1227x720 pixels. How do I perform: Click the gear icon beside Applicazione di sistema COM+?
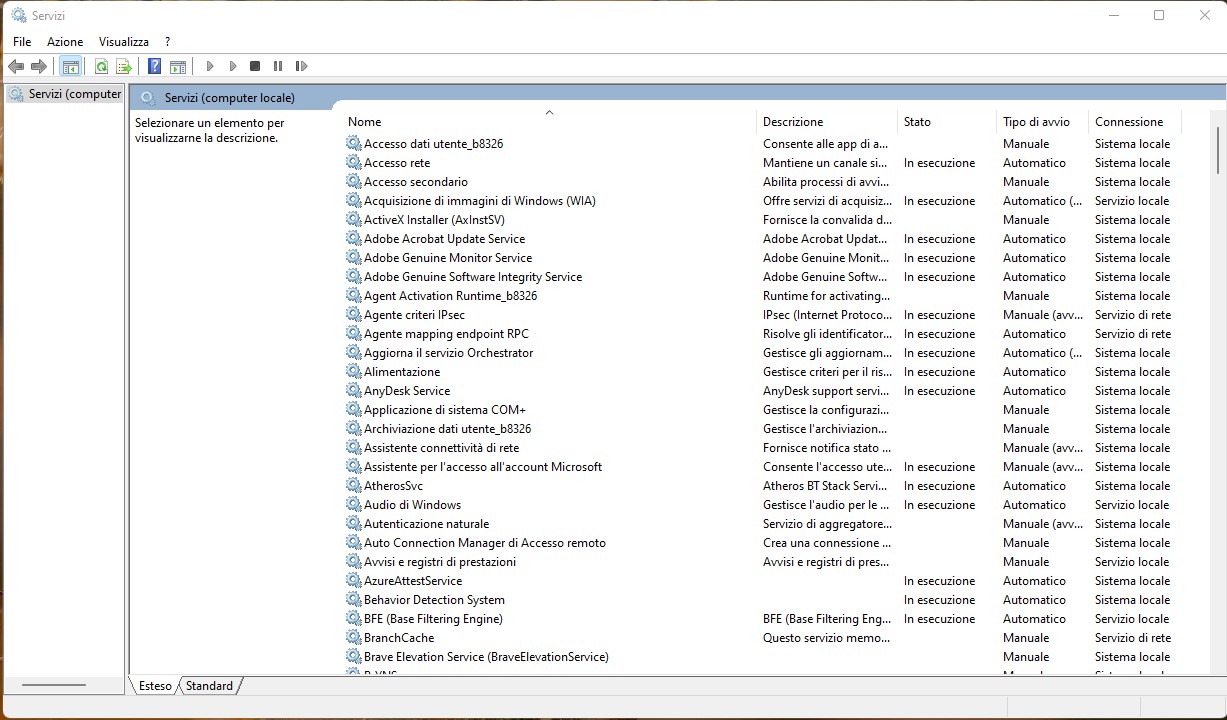(x=353, y=410)
